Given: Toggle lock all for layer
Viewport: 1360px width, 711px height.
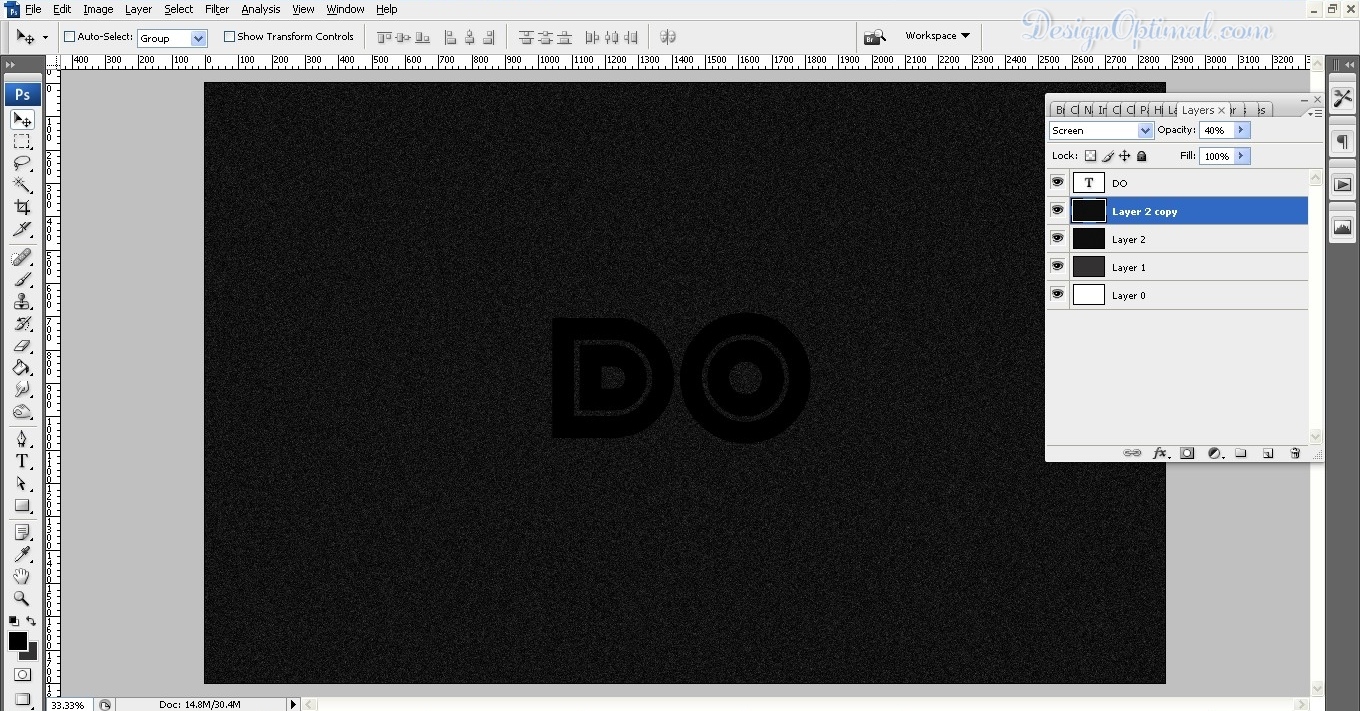Looking at the screenshot, I should 1142,156.
